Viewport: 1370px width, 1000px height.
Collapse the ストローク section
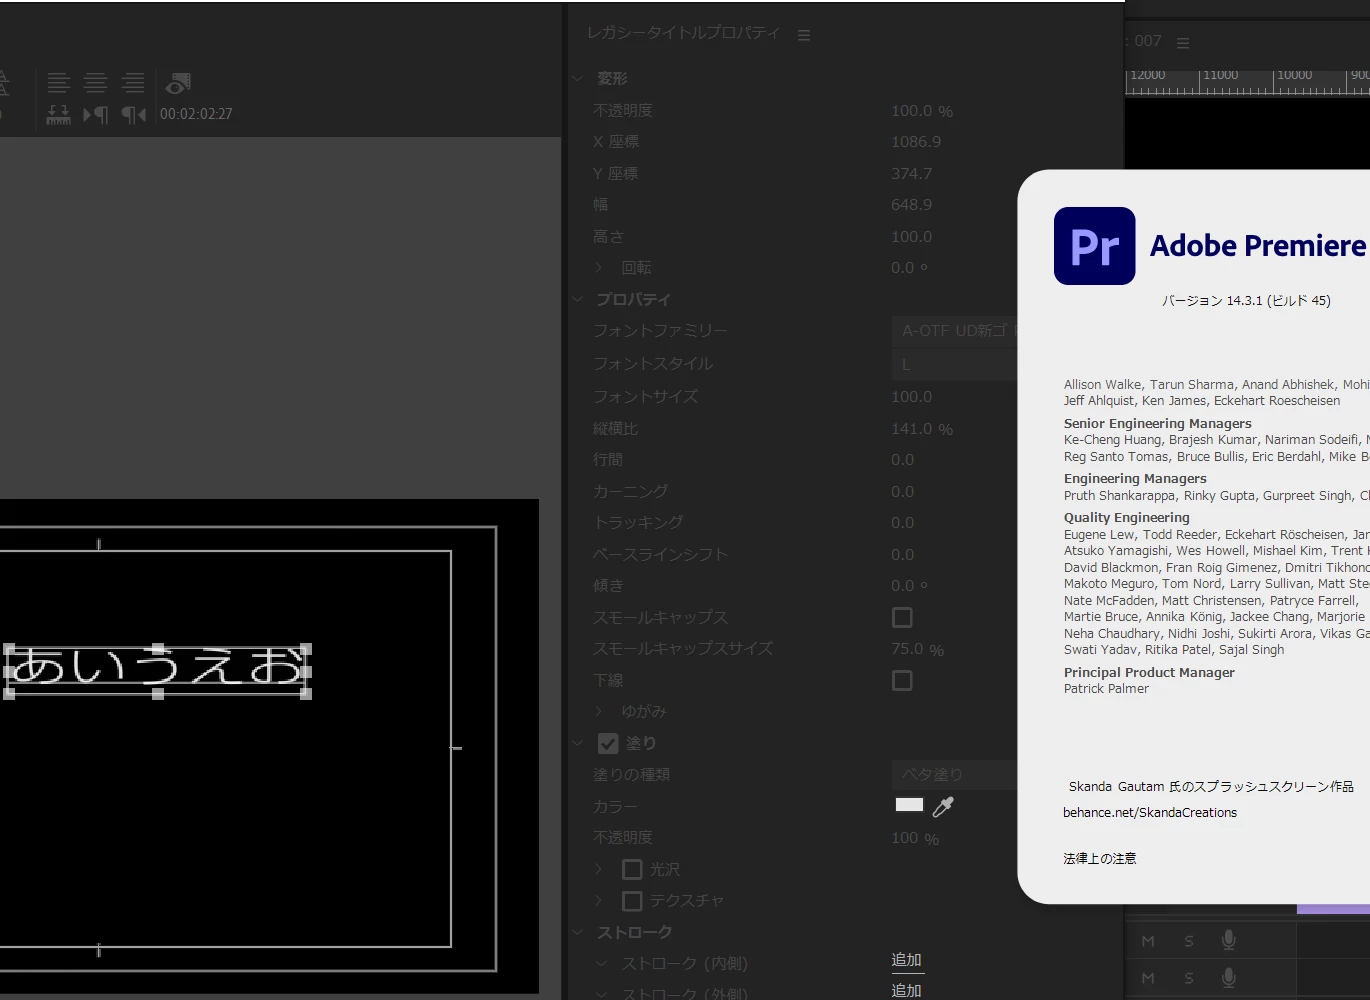tap(578, 932)
